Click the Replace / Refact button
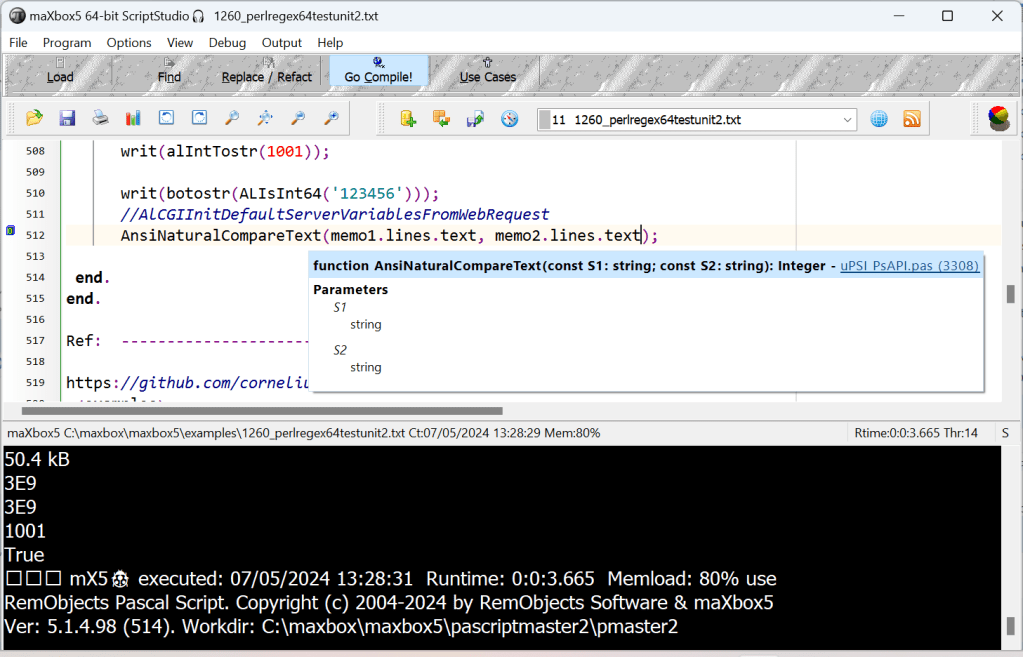Image resolution: width=1023 pixels, height=657 pixels. 266,71
